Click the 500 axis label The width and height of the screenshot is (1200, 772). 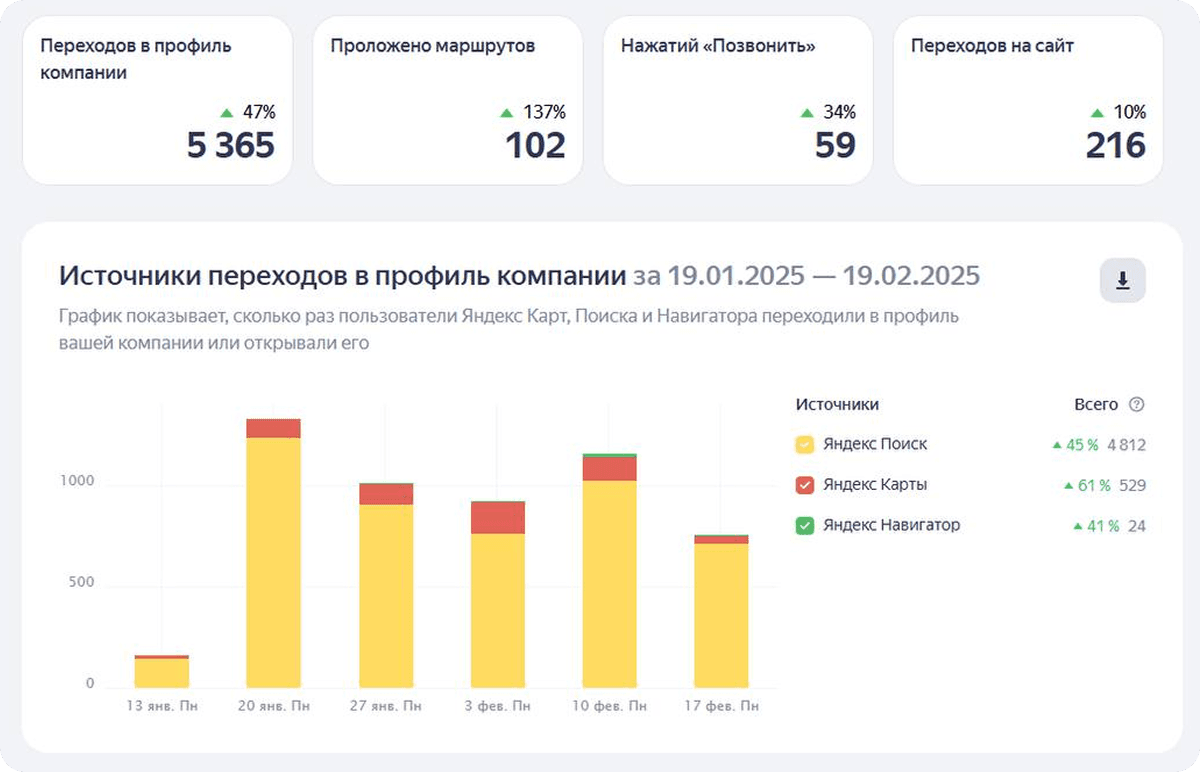coord(81,582)
